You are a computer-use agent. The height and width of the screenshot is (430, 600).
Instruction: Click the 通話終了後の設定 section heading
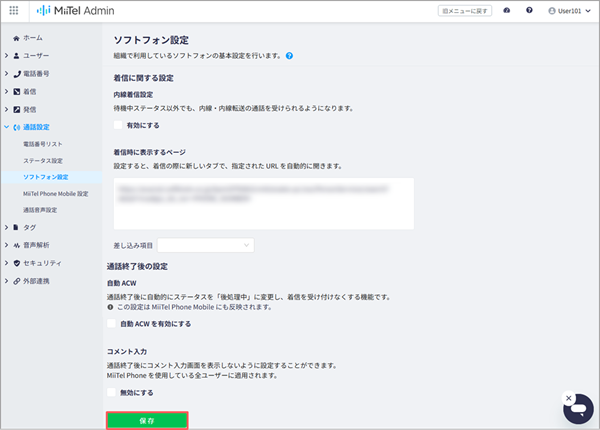coord(137,267)
